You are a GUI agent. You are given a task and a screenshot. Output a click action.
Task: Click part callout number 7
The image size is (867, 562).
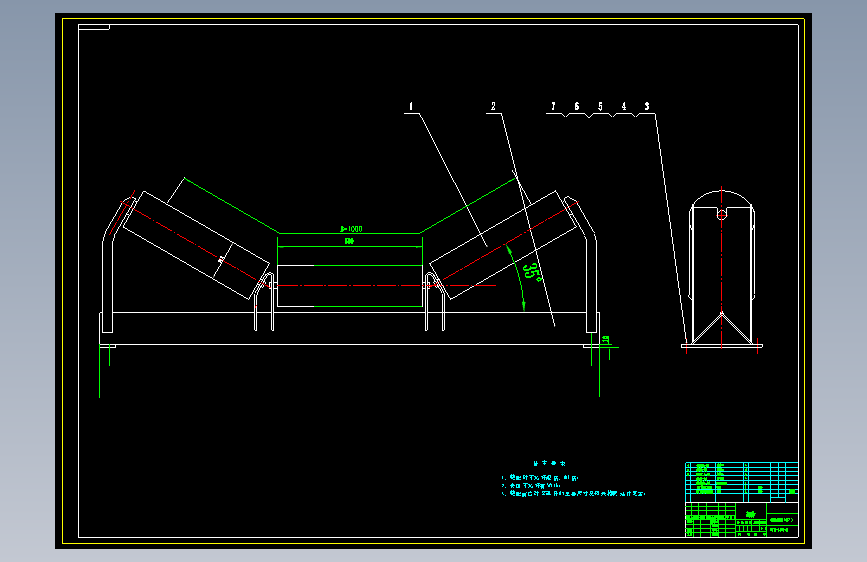coord(553,106)
